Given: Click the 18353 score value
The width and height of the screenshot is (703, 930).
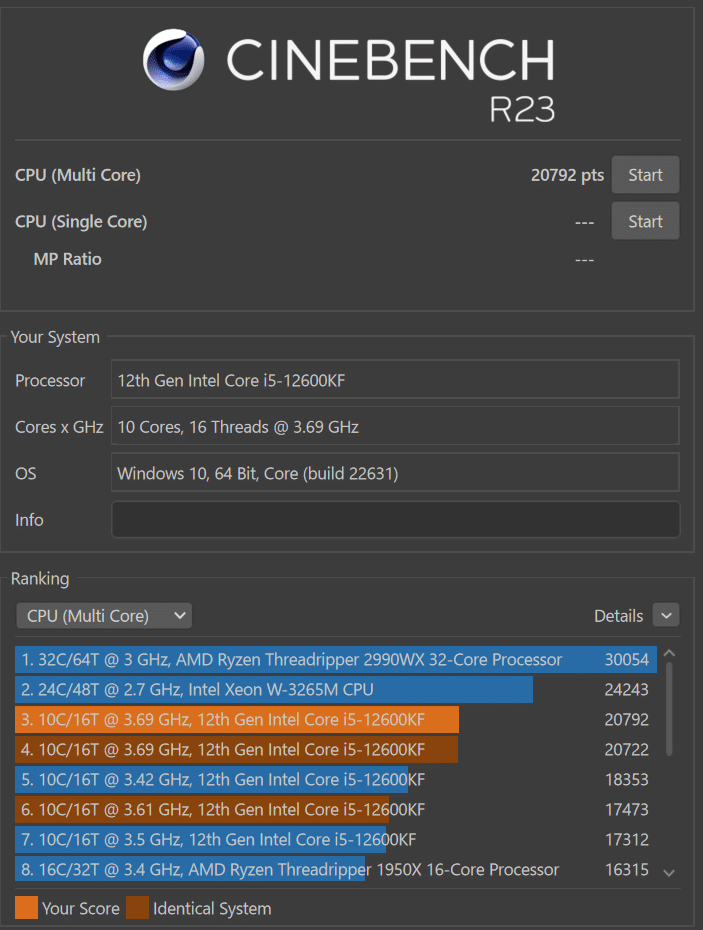Looking at the screenshot, I should click(x=626, y=779).
